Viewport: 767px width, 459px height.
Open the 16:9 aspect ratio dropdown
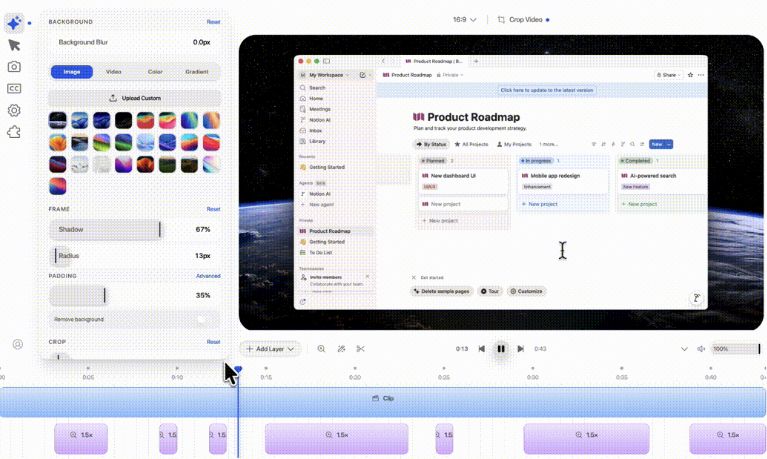pos(464,20)
